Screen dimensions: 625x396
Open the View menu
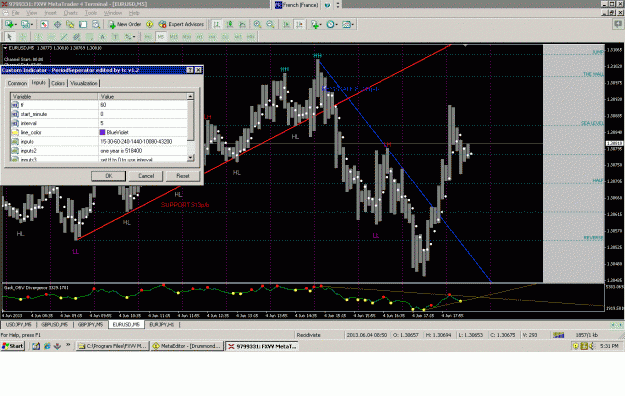pyautogui.click(x=31, y=13)
